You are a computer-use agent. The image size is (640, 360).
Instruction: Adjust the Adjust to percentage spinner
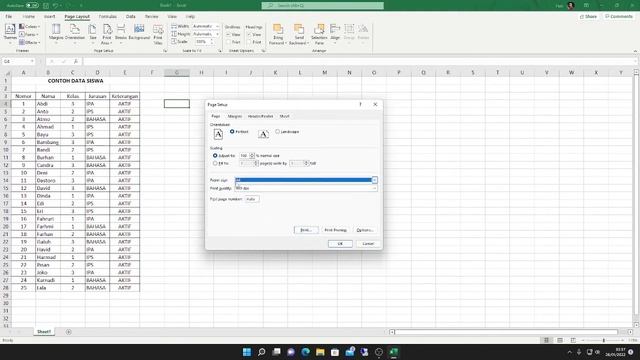252,156
